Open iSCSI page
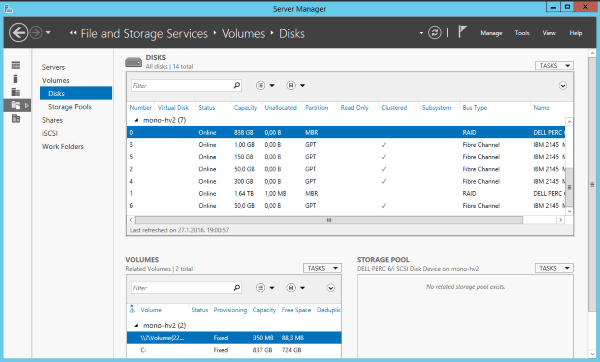Viewport: 600px width, 362px height. [x=49, y=133]
